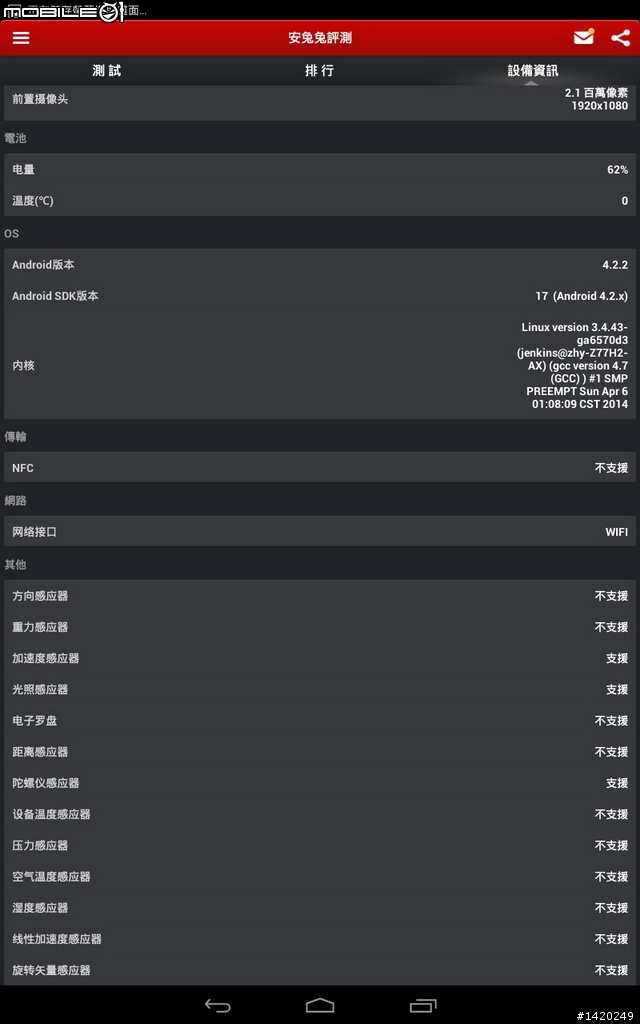Tap the 网络接口 WIFI row
The height and width of the screenshot is (1024, 640).
coord(320,532)
